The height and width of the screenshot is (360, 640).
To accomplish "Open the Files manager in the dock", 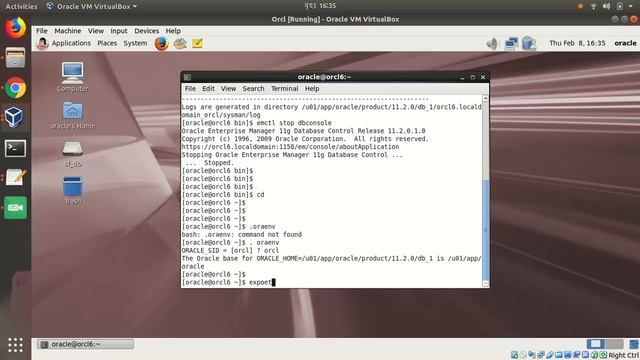I will tap(15, 58).
